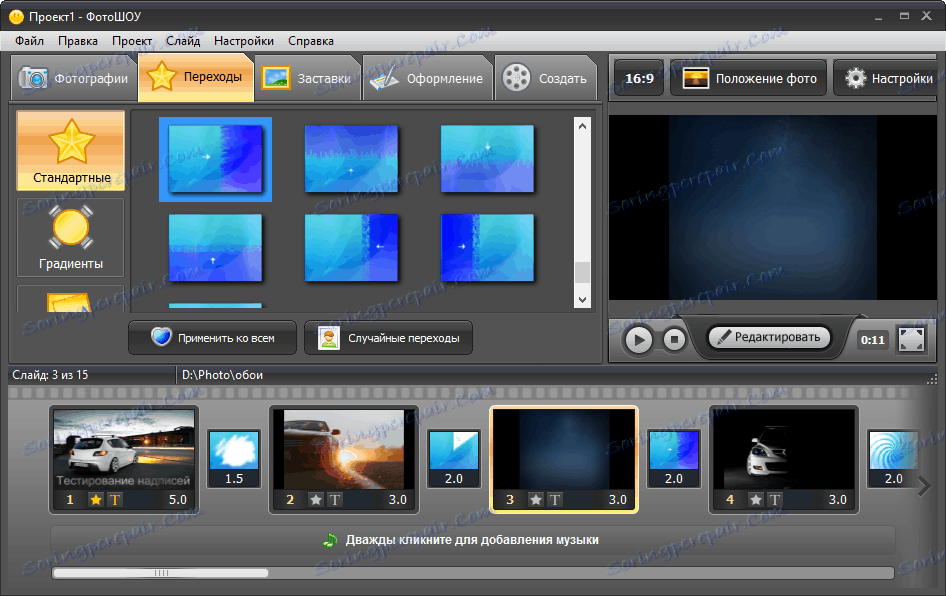This screenshot has width=946, height=596.
Task: Click the add music track bar
Action: click(x=472, y=540)
